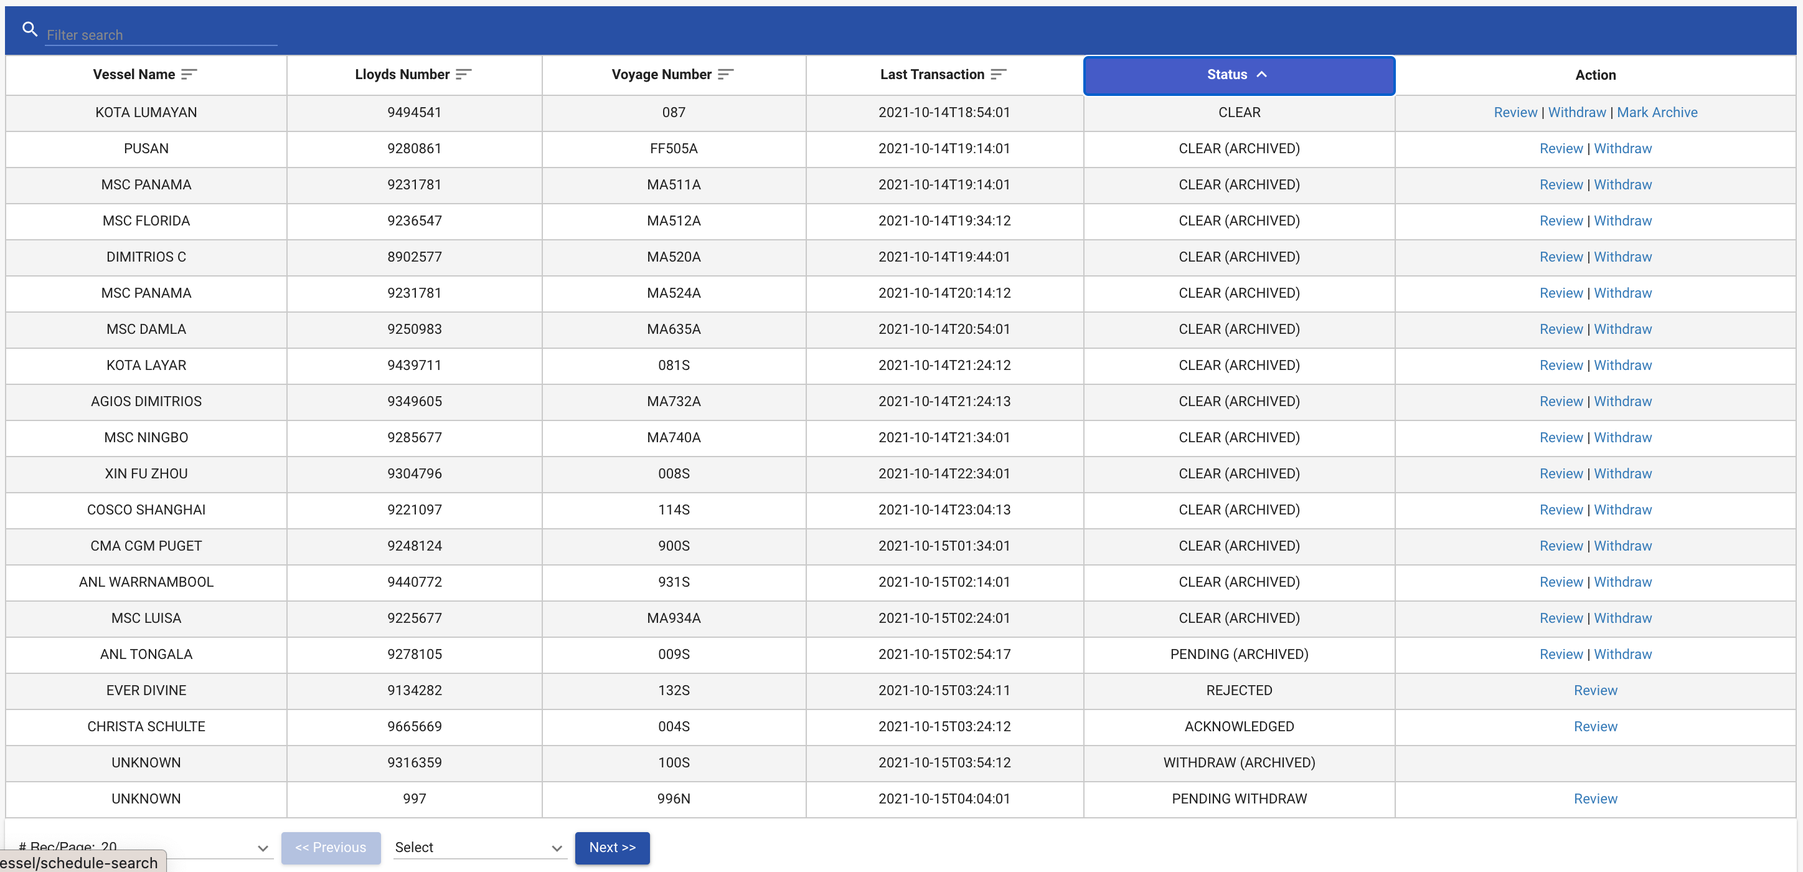Review MSC PANAMA voyage MA524A

pyautogui.click(x=1561, y=293)
